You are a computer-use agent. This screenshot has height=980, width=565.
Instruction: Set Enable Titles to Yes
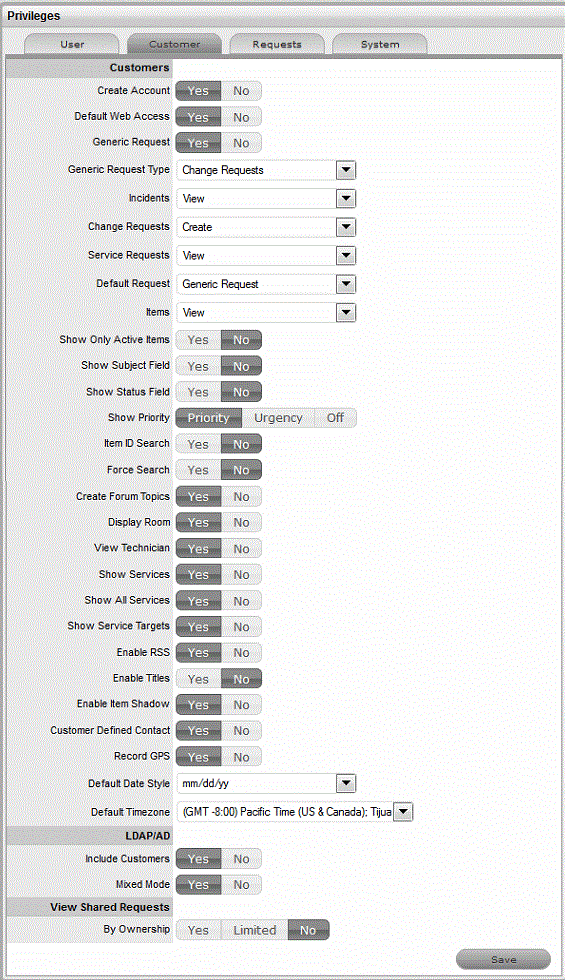[x=198, y=679]
